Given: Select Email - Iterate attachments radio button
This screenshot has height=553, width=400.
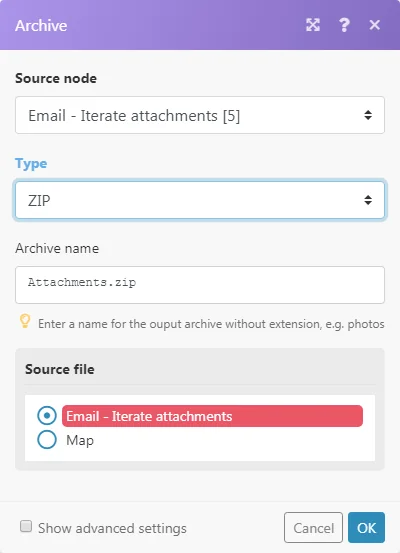Looking at the screenshot, I should [47, 415].
